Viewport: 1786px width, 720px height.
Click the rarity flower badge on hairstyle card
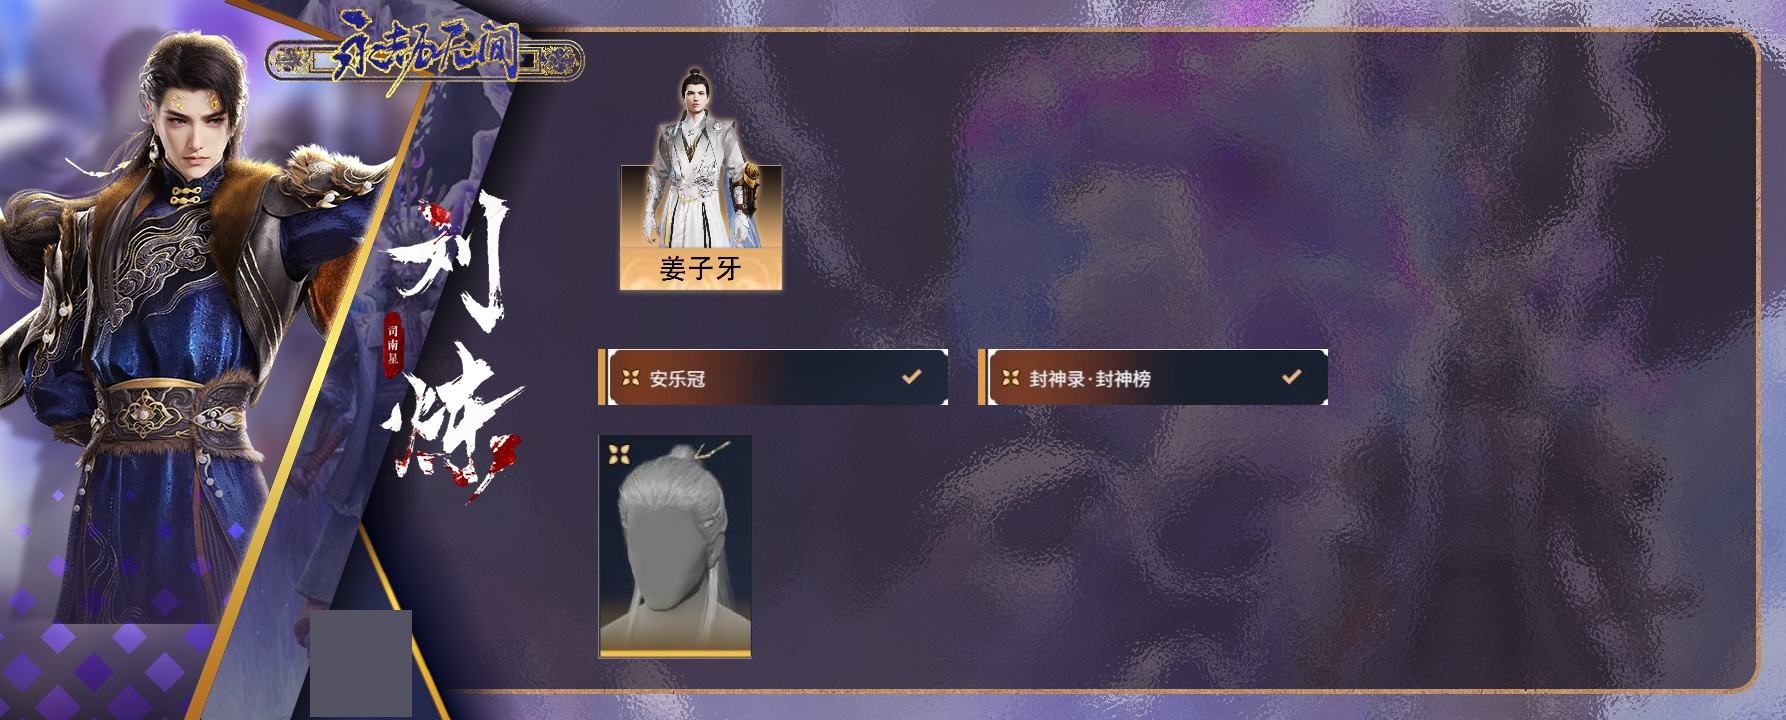619,454
